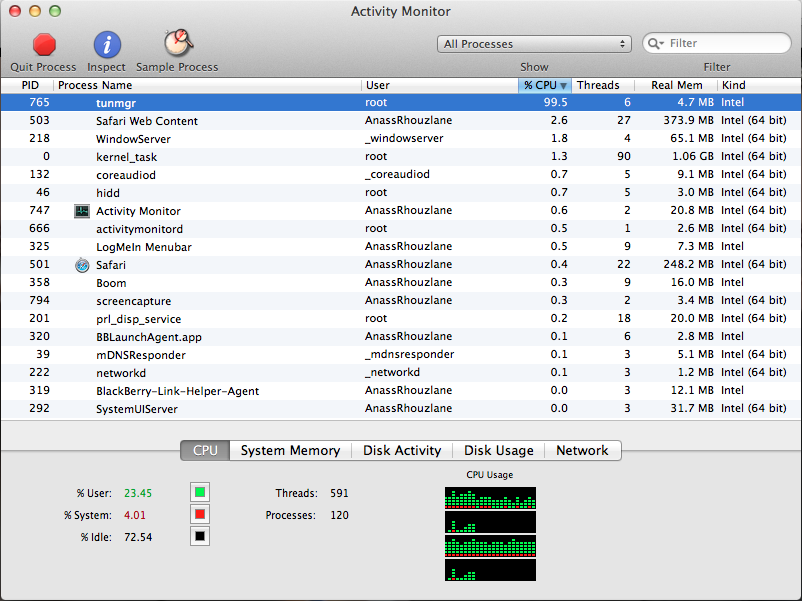The image size is (802, 601).
Task: Open the blue Inspect info icon
Action: (107, 44)
